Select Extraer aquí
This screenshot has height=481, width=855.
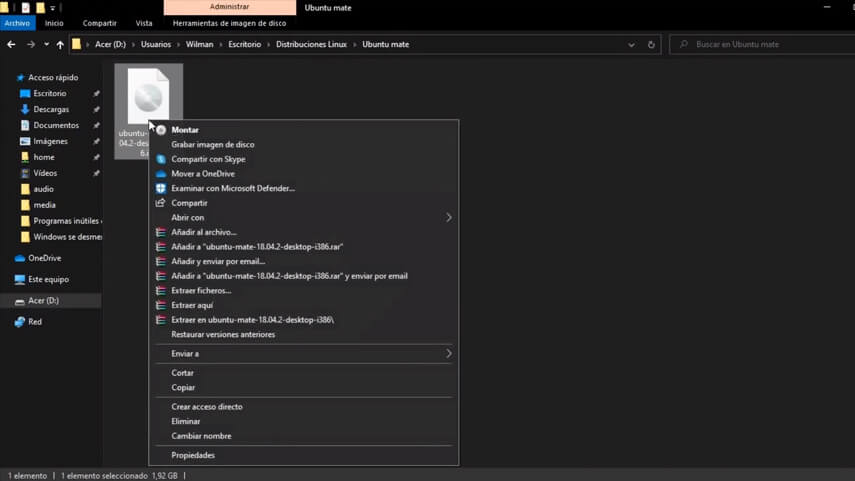(x=192, y=305)
